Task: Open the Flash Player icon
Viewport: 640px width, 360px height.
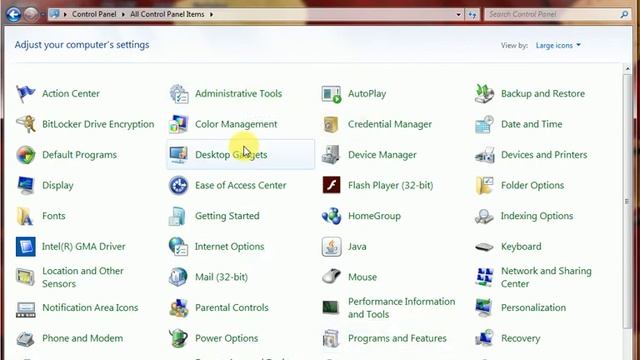Action: pos(331,185)
